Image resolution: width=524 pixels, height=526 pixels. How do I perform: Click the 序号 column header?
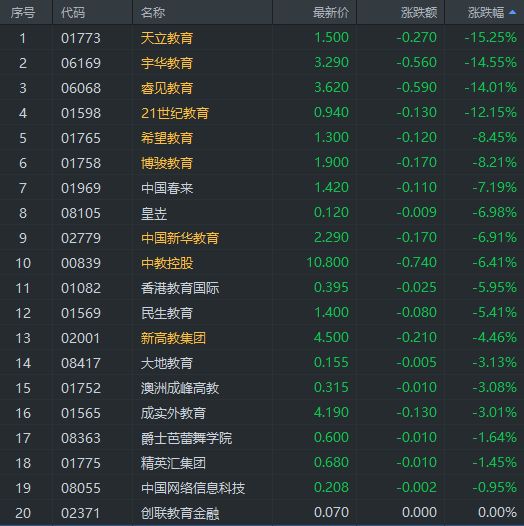23,13
